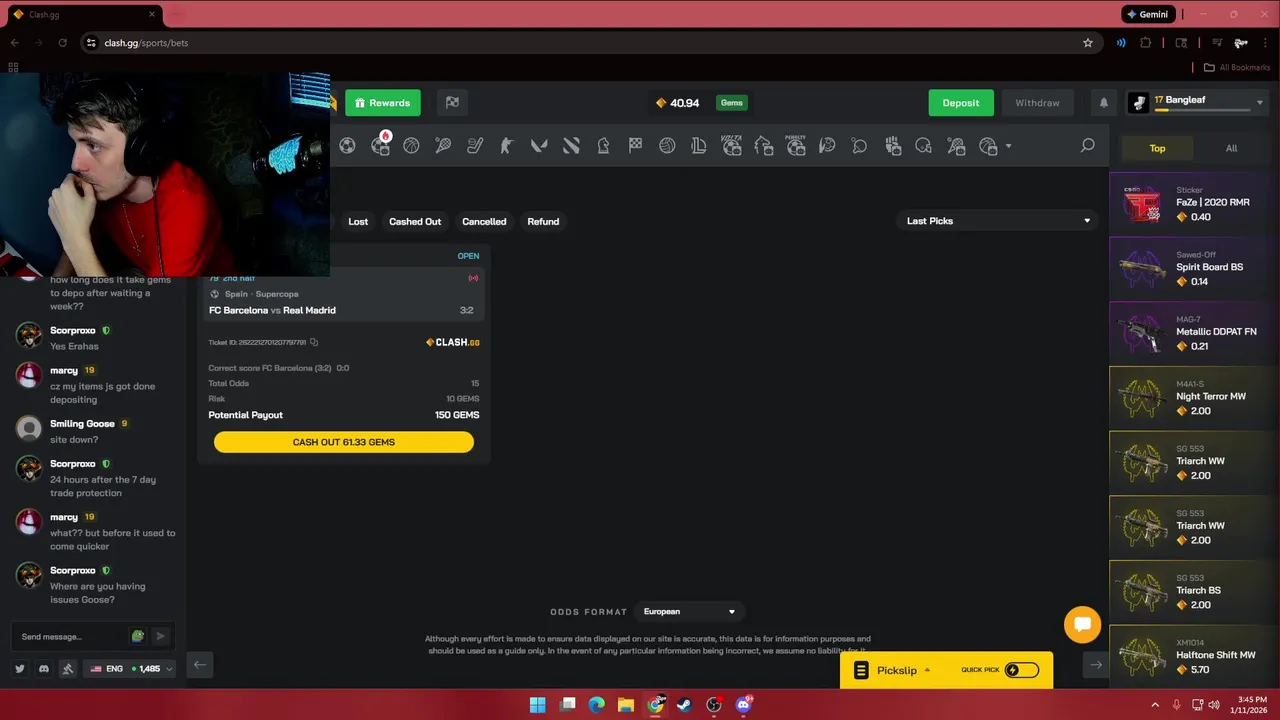Open FaZe 2020 RMR sticker drop
The width and height of the screenshot is (1280, 720).
pyautogui.click(x=1194, y=203)
